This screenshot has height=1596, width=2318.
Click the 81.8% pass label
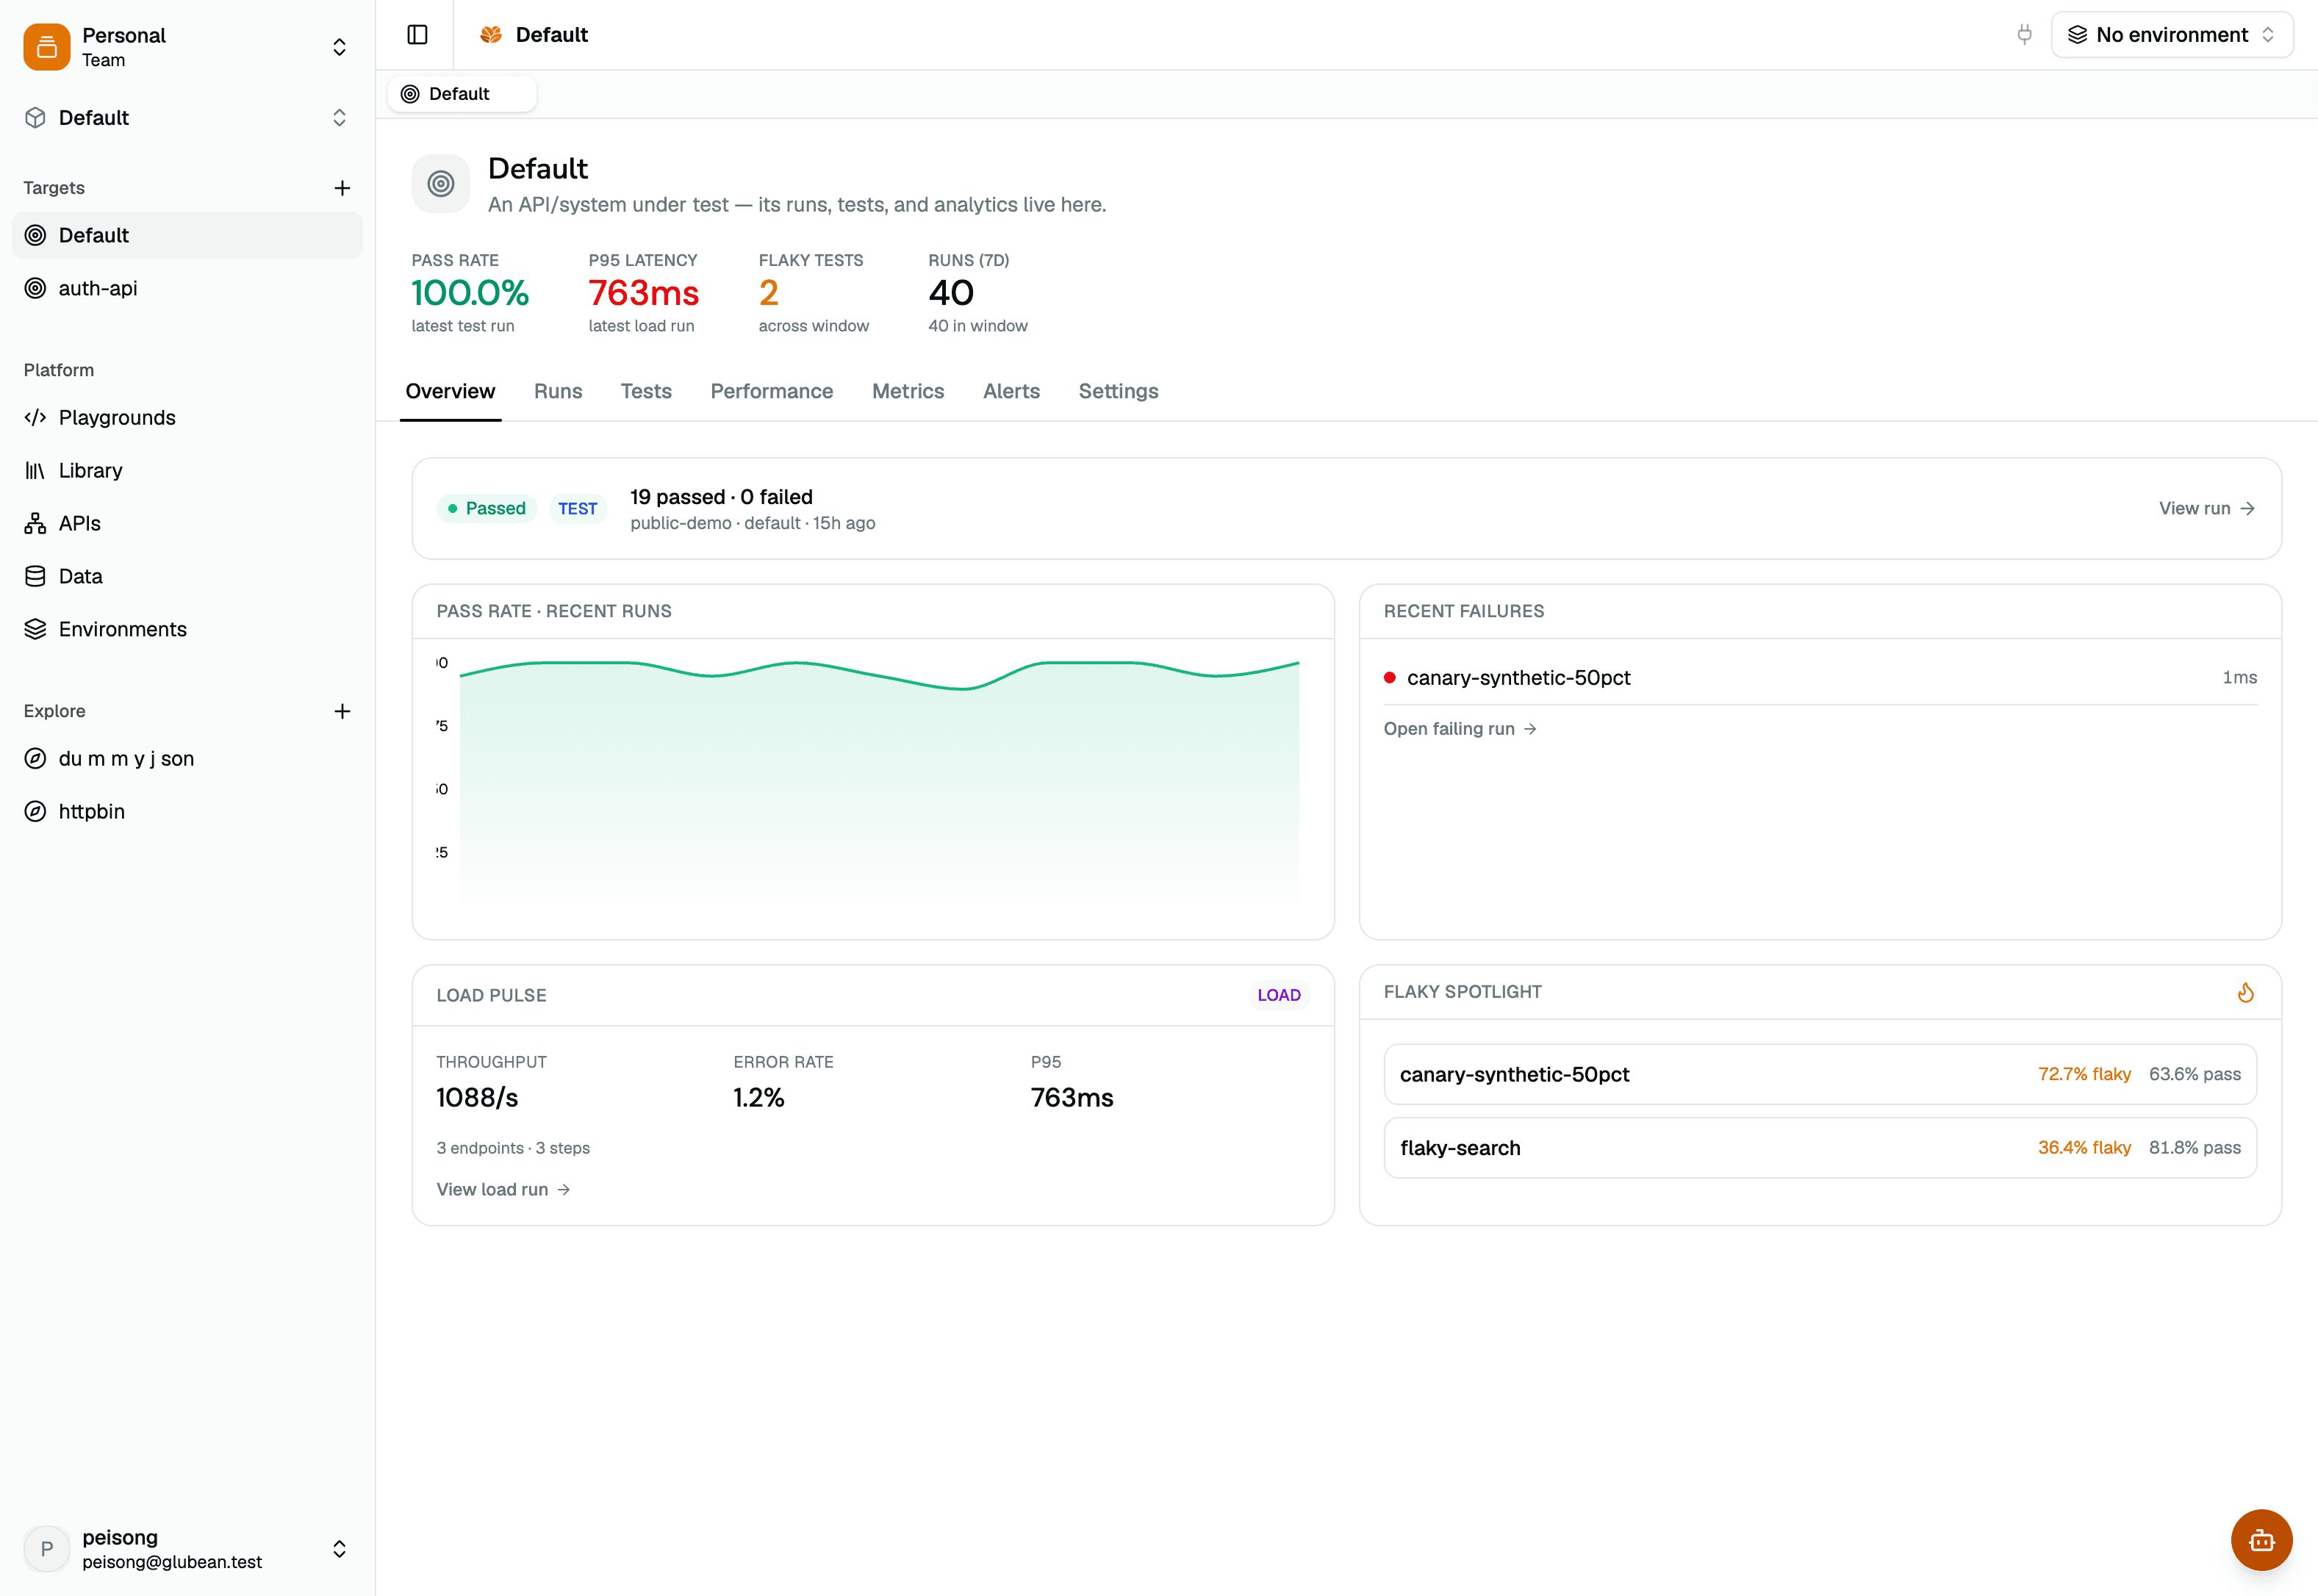[x=2194, y=1148]
